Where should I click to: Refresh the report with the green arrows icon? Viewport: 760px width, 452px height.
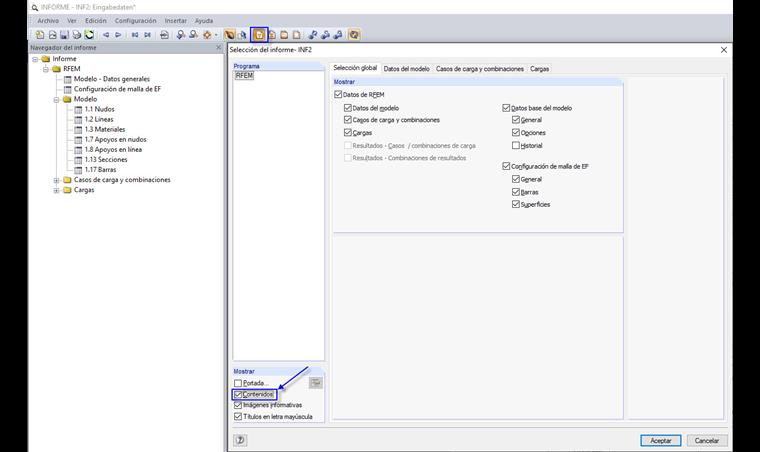coord(89,35)
